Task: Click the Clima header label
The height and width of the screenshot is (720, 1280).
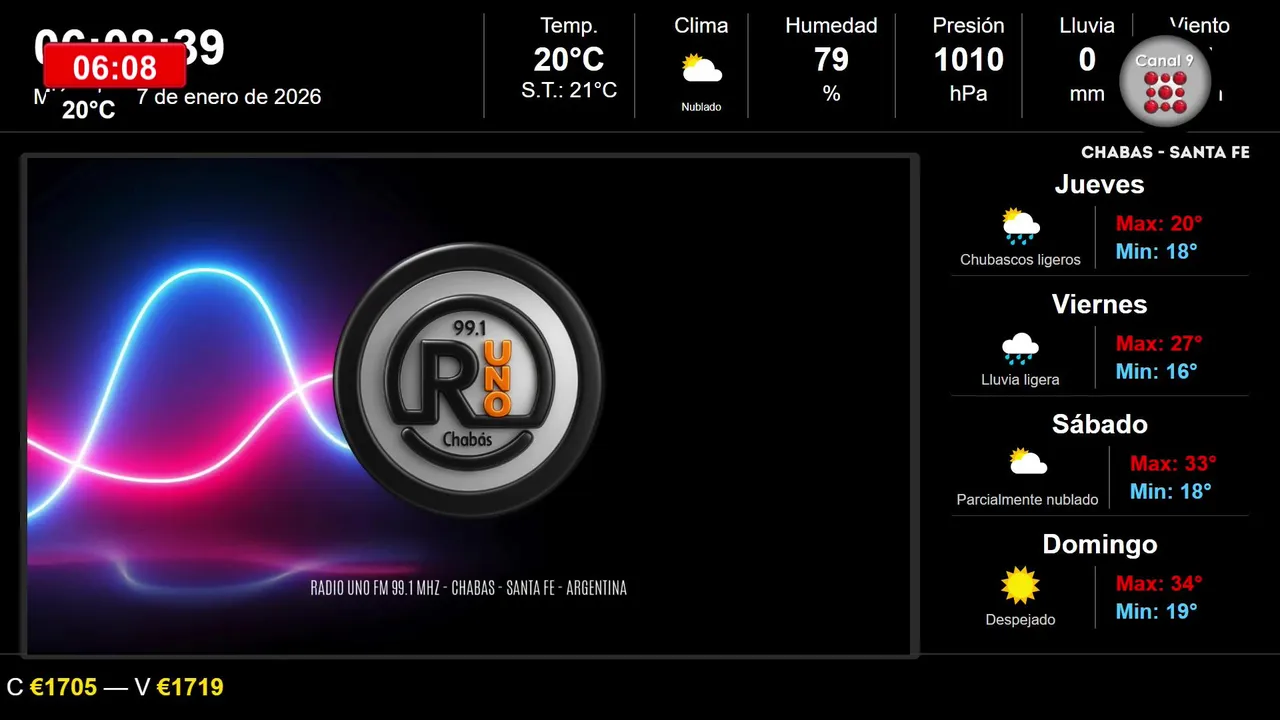Action: 701,26
